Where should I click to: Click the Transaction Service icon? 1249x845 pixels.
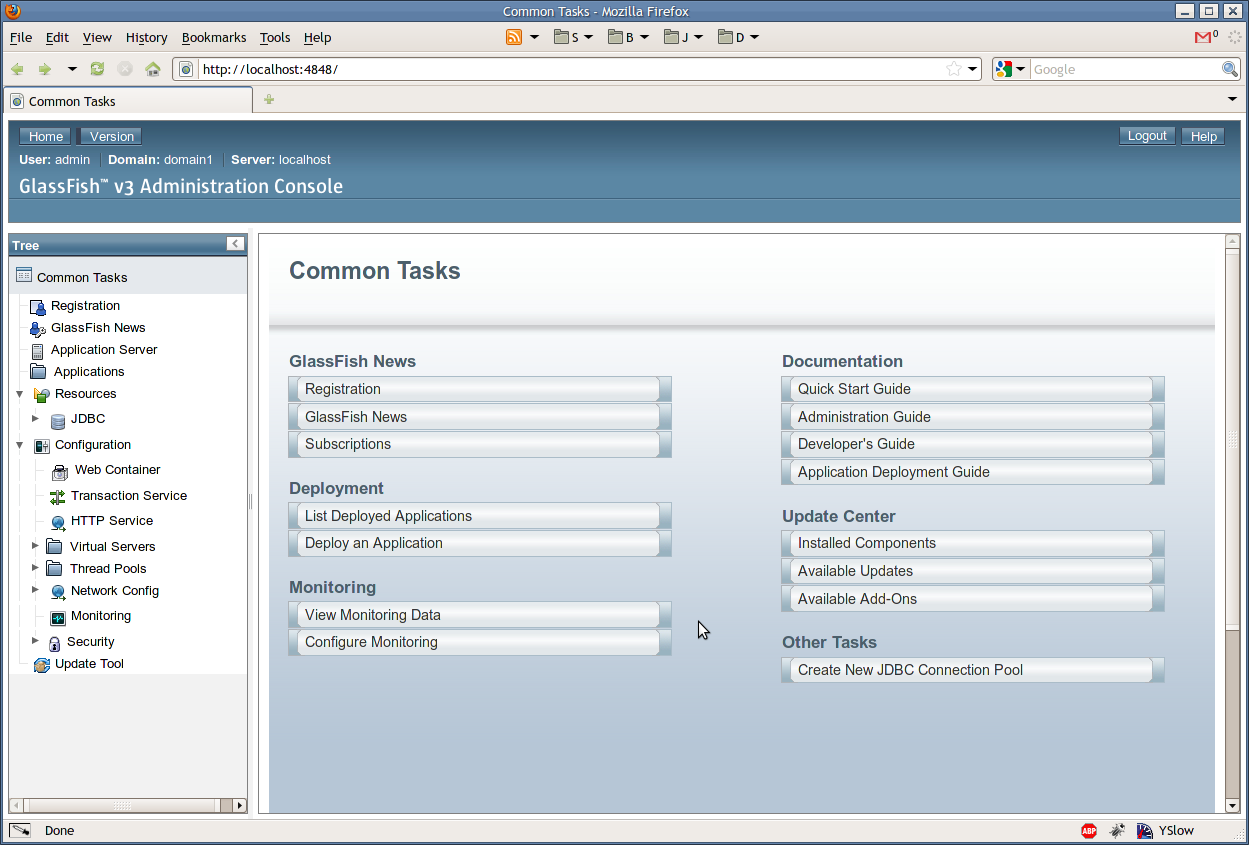[57, 497]
